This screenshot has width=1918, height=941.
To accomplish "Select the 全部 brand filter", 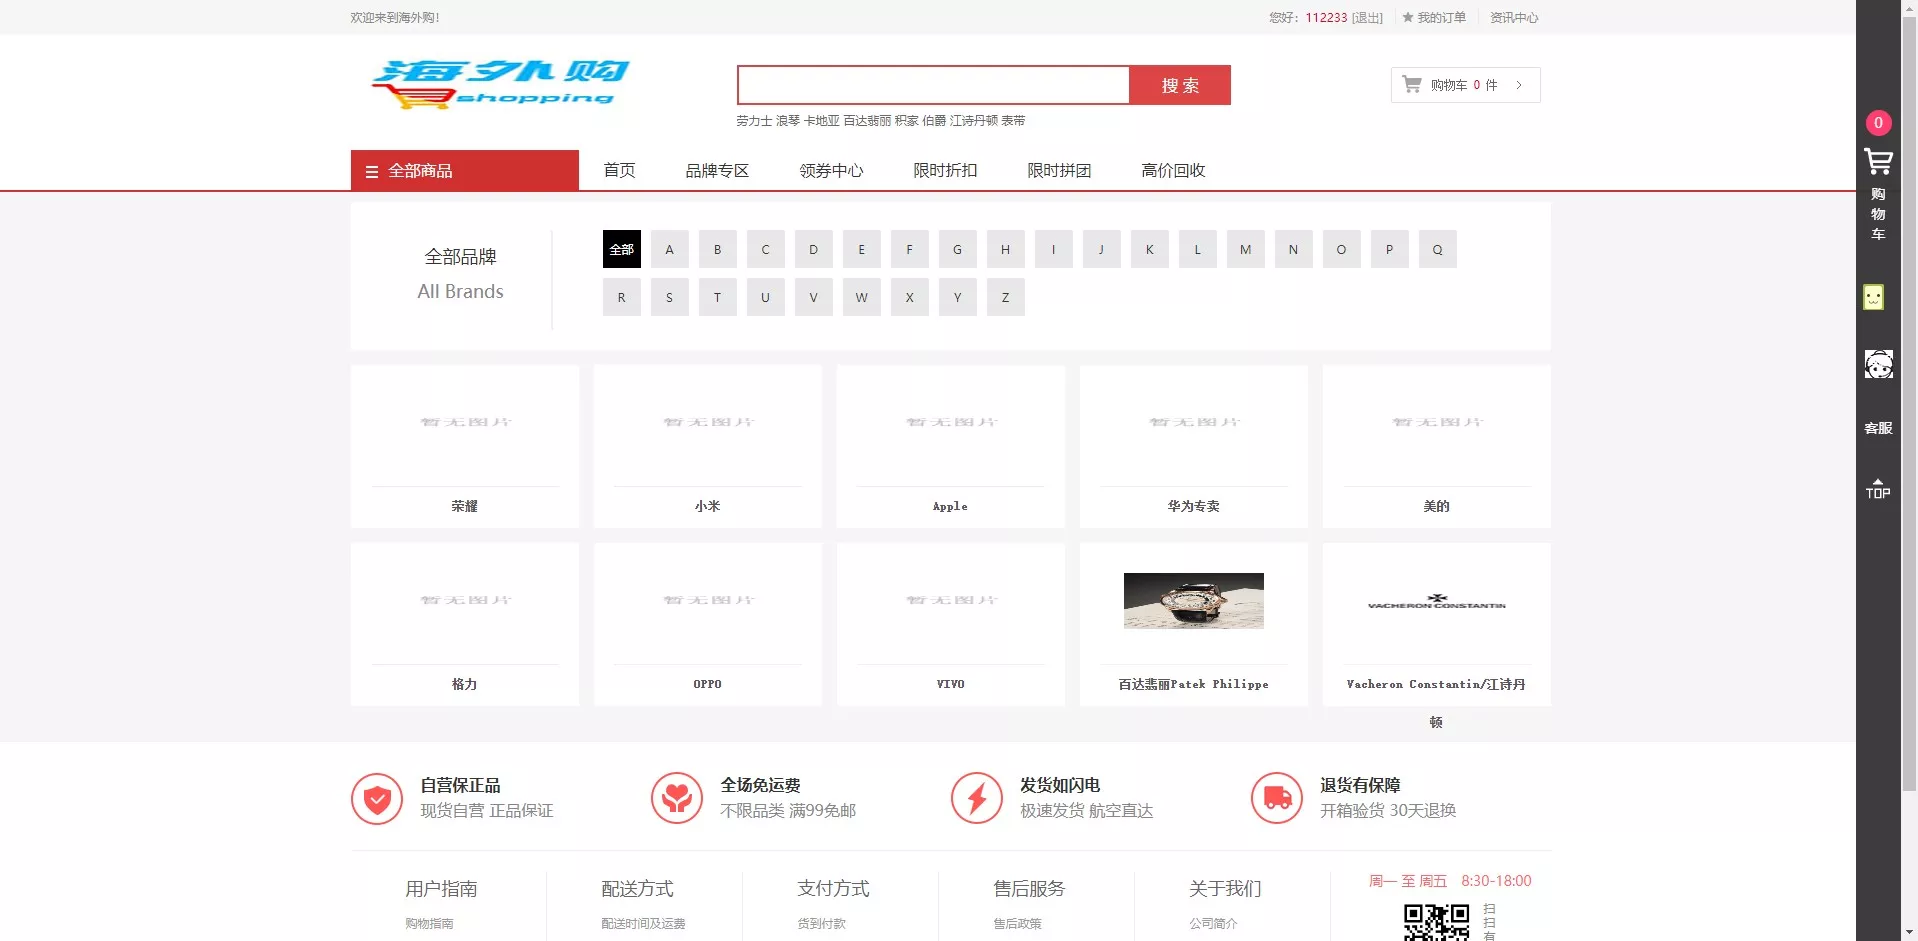I will click(621, 249).
